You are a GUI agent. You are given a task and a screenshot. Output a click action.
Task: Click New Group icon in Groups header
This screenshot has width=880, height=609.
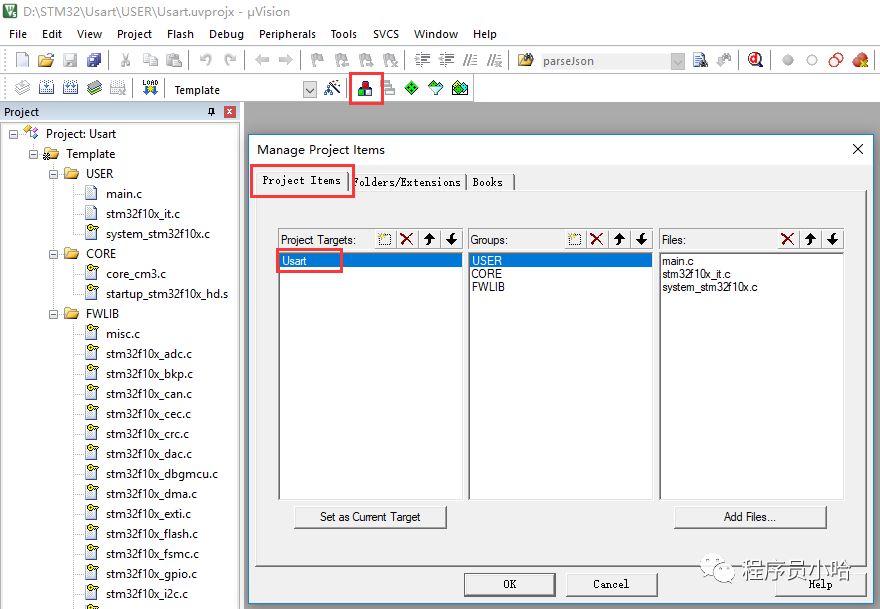pyautogui.click(x=574, y=239)
